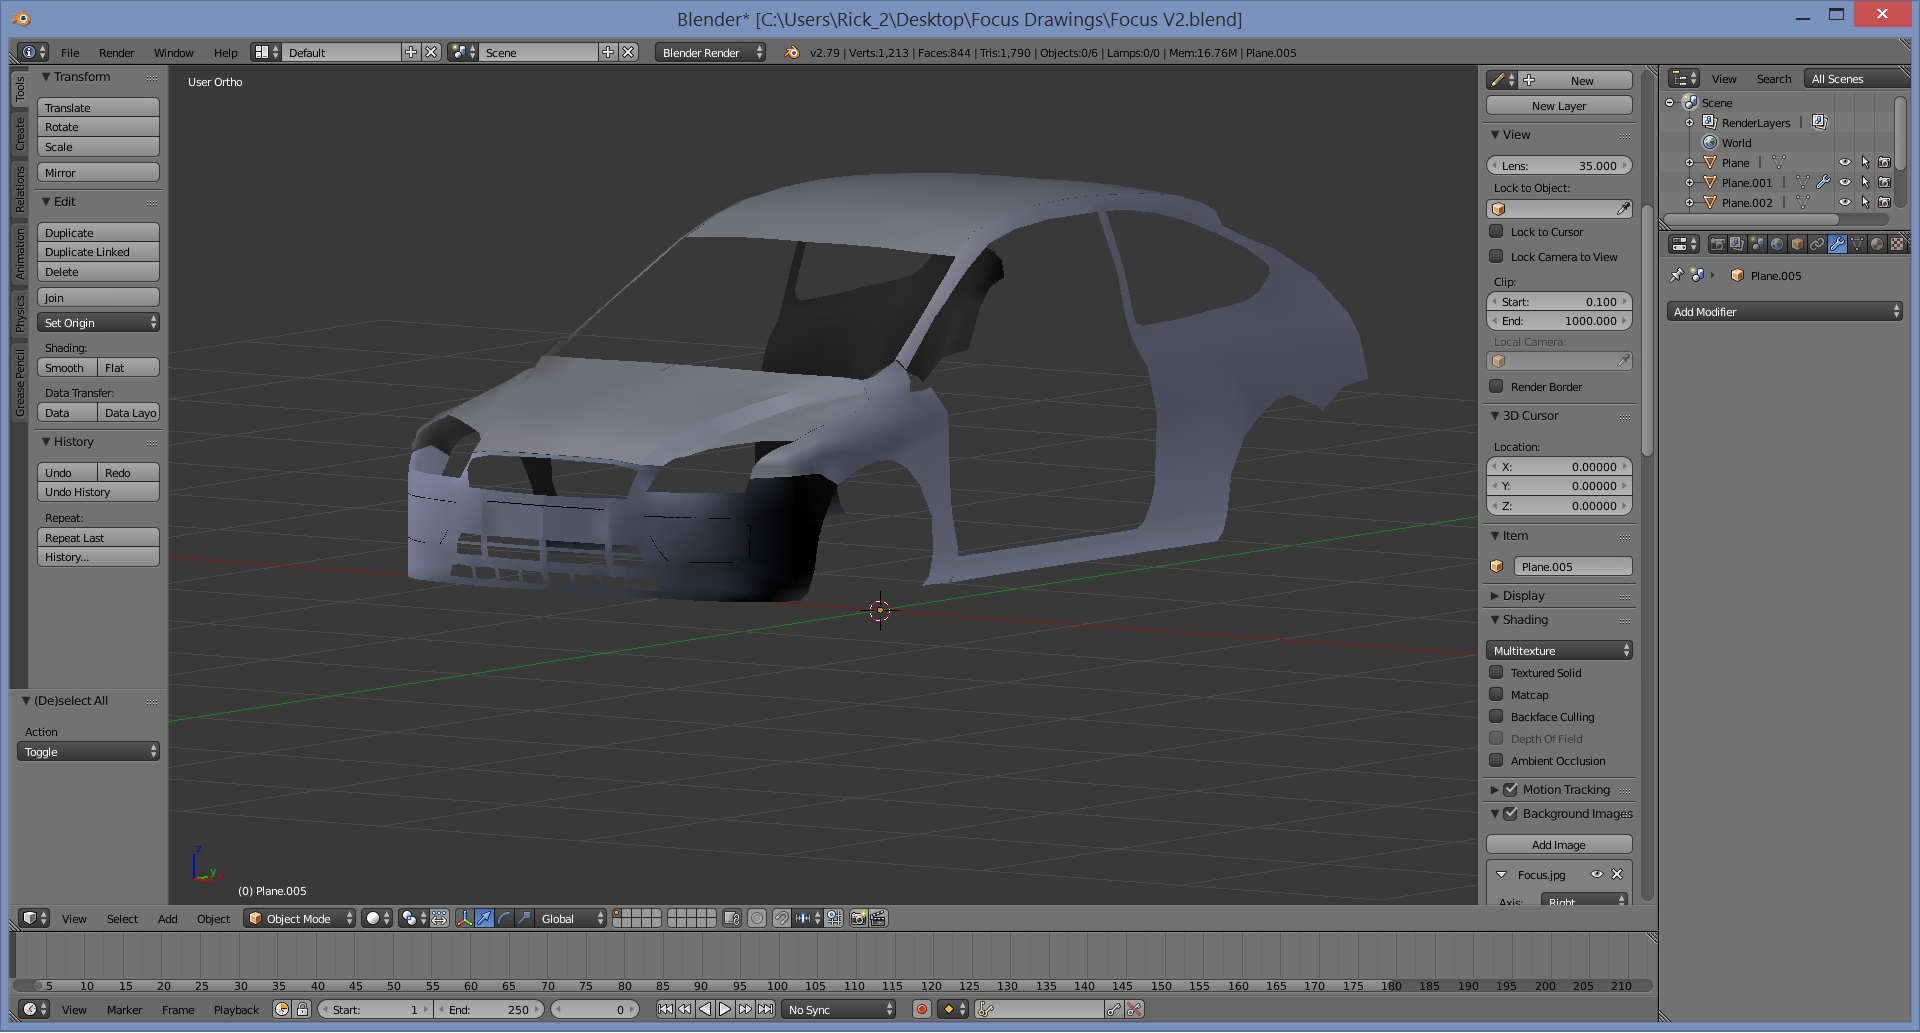Click the record auto-keyframe button

[922, 1010]
